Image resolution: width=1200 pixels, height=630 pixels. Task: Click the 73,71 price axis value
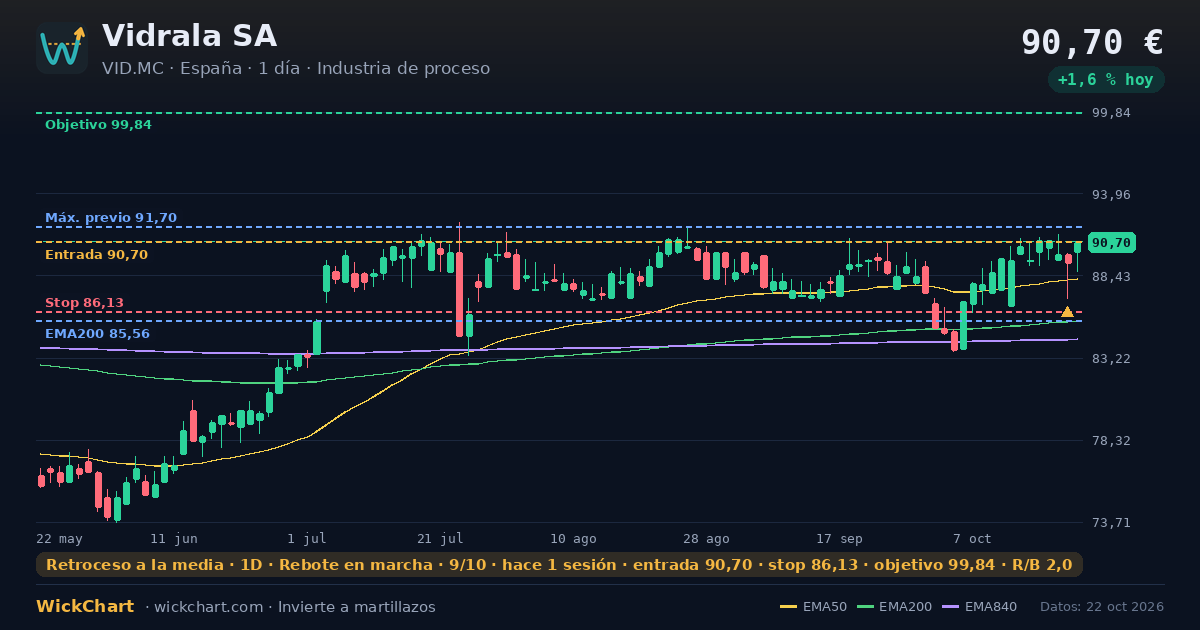[1109, 523]
